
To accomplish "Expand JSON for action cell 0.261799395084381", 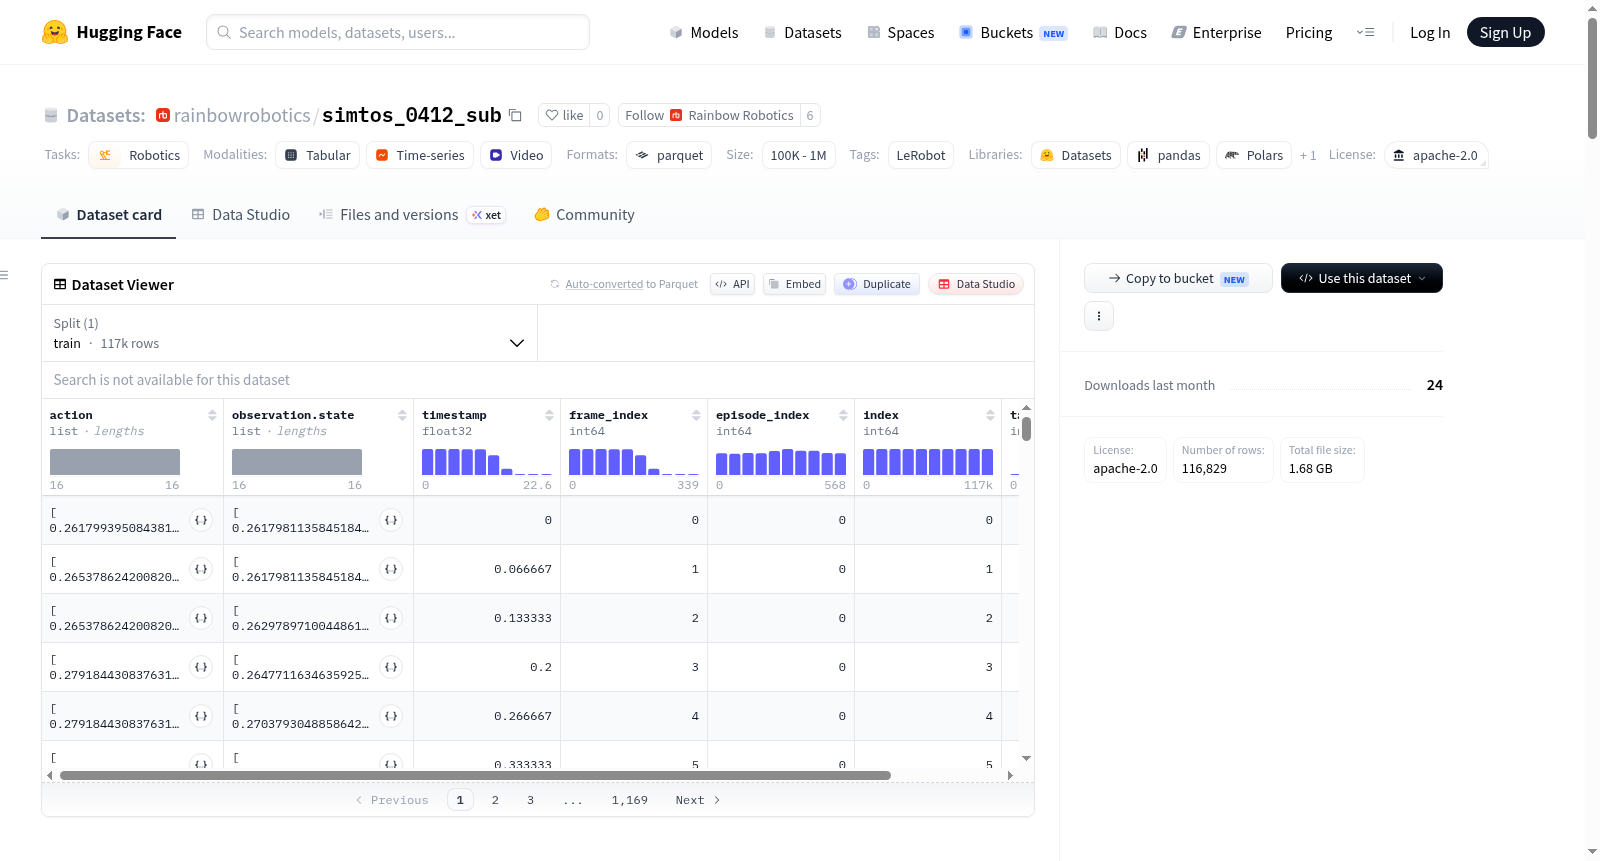I will [x=201, y=520].
